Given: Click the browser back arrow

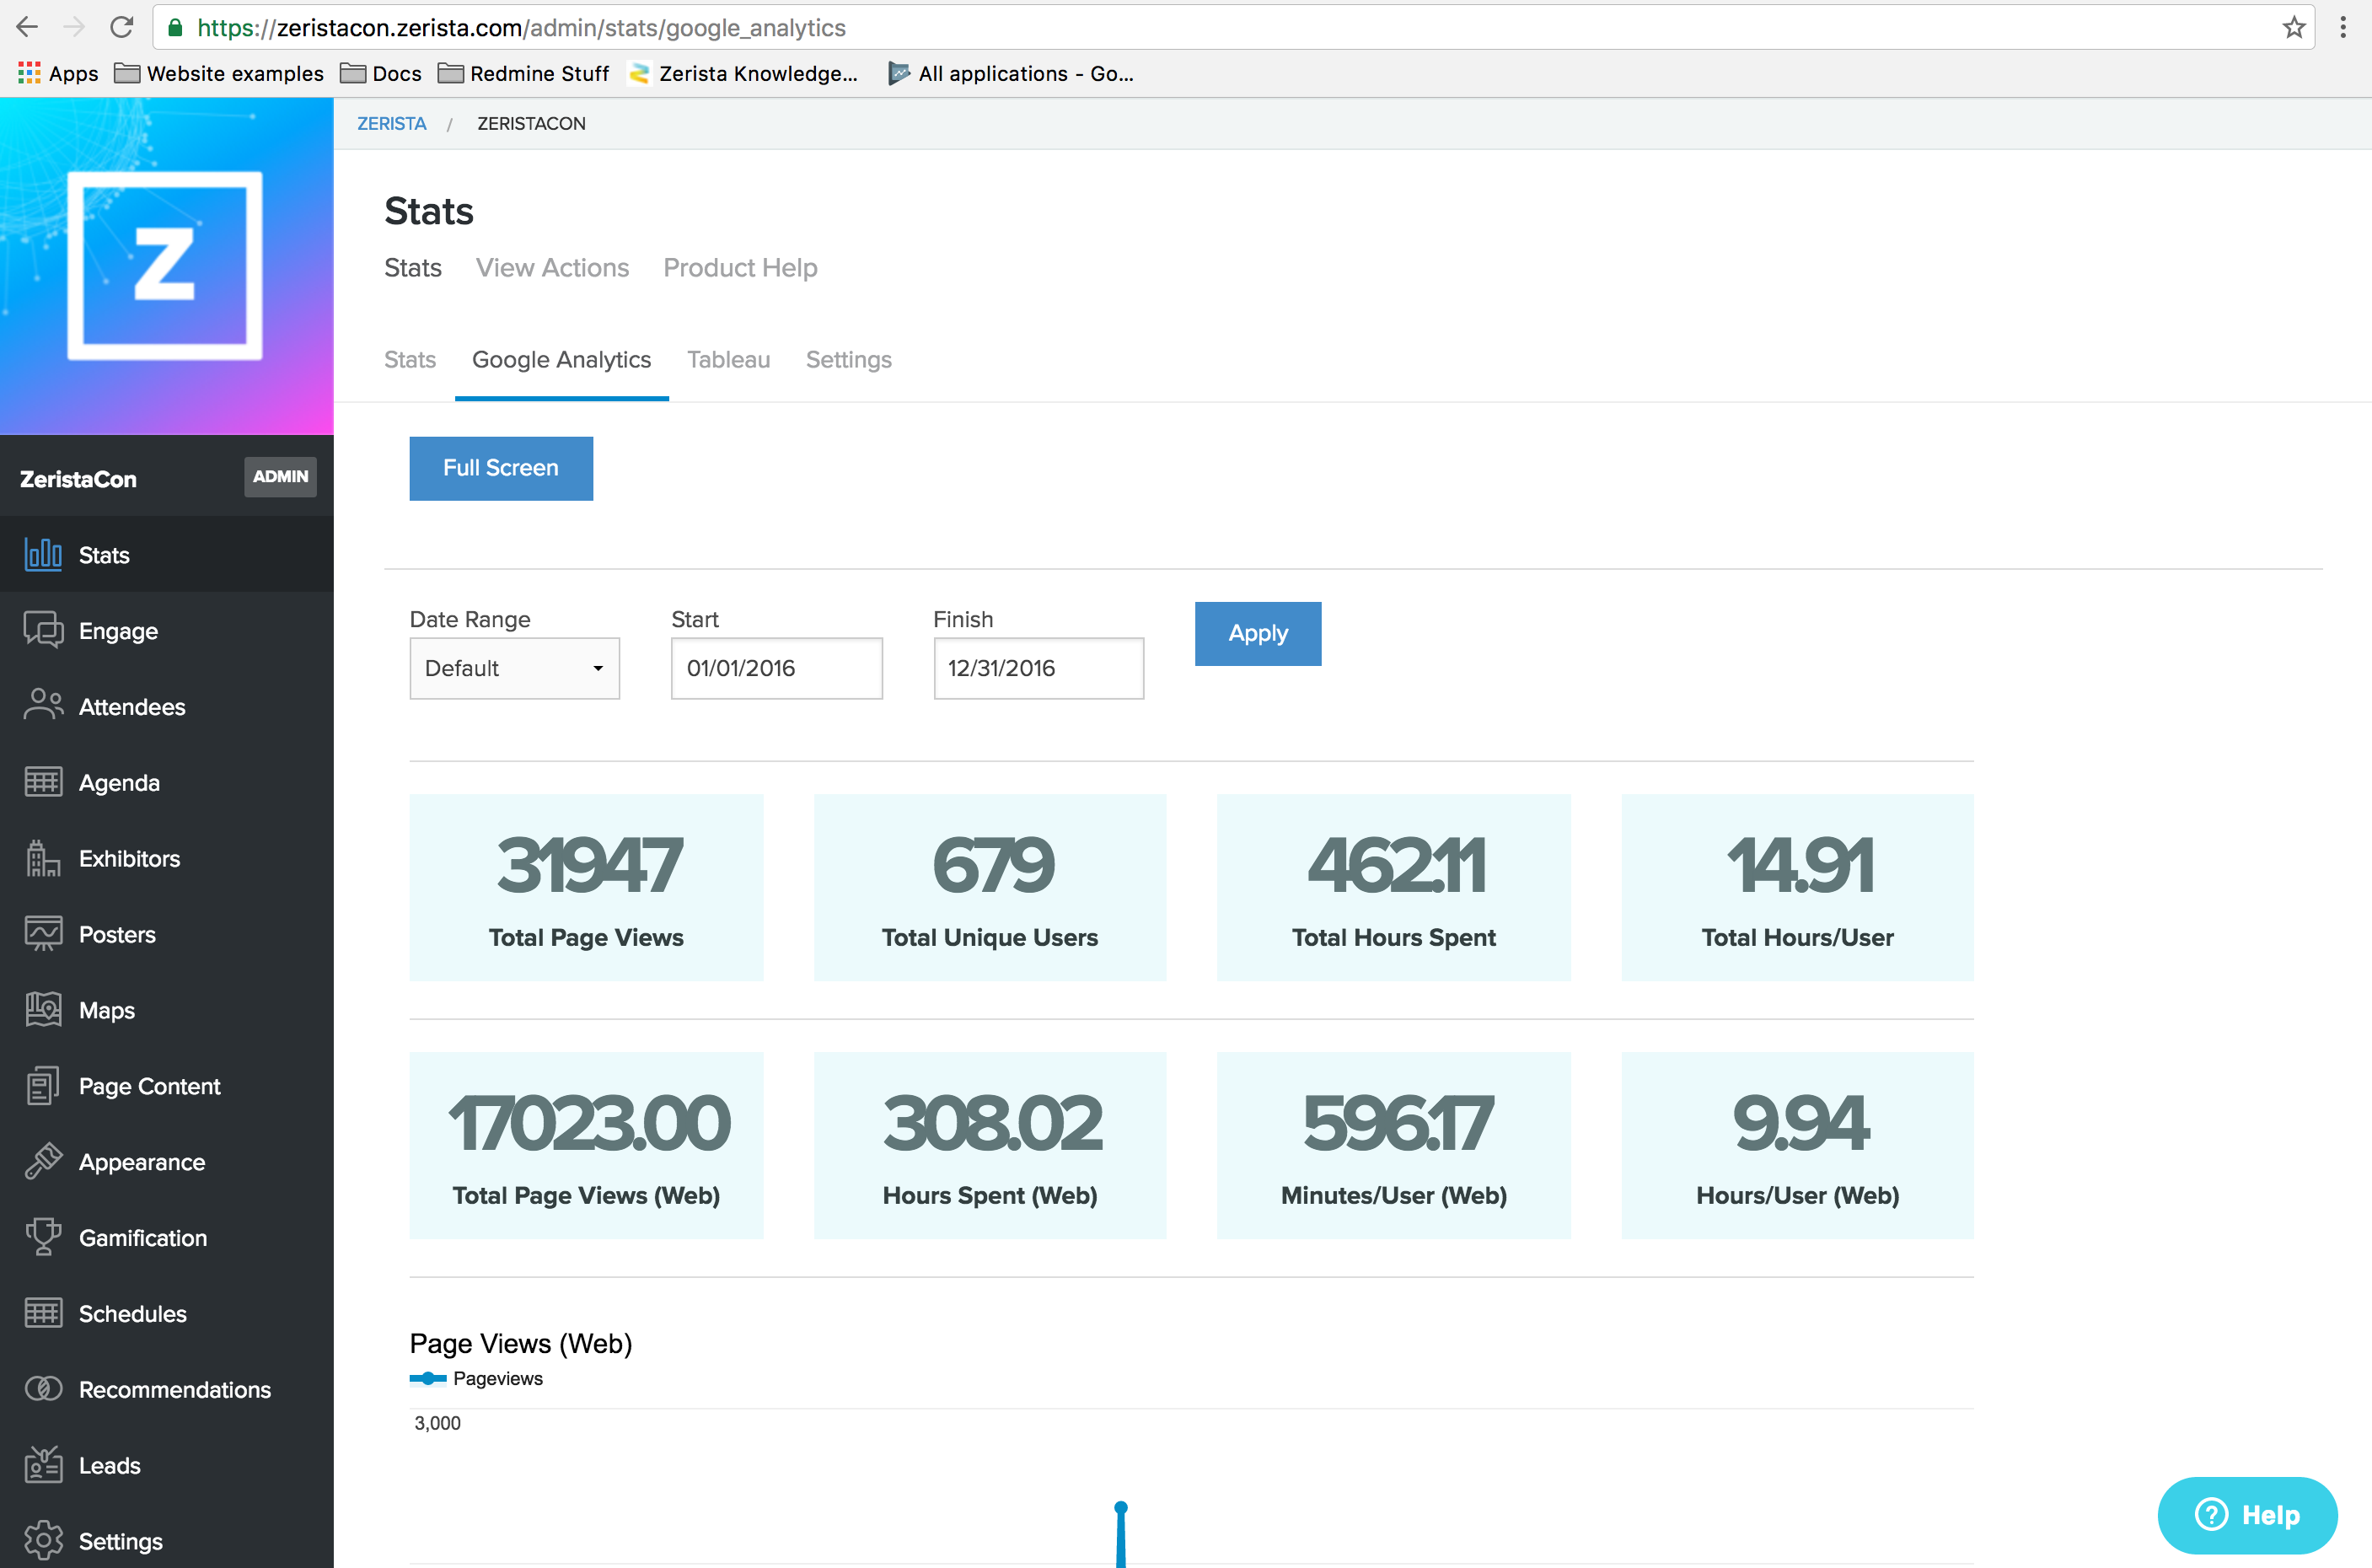Looking at the screenshot, I should [27, 27].
